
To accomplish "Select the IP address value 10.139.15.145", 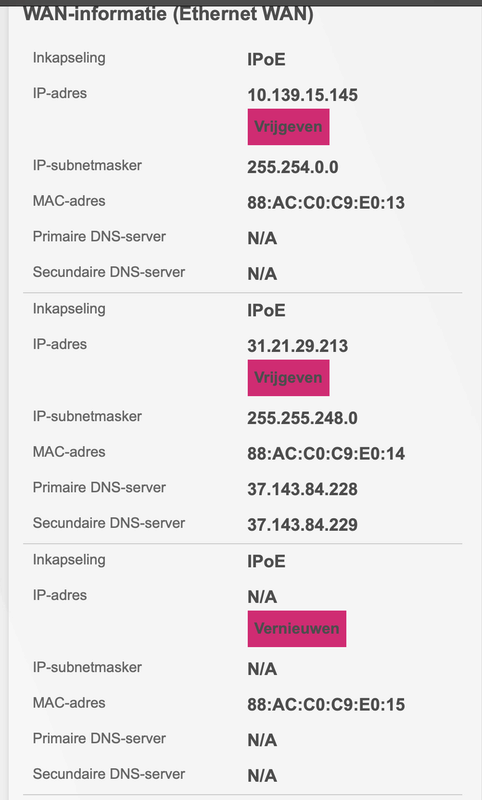I will coord(302,95).
